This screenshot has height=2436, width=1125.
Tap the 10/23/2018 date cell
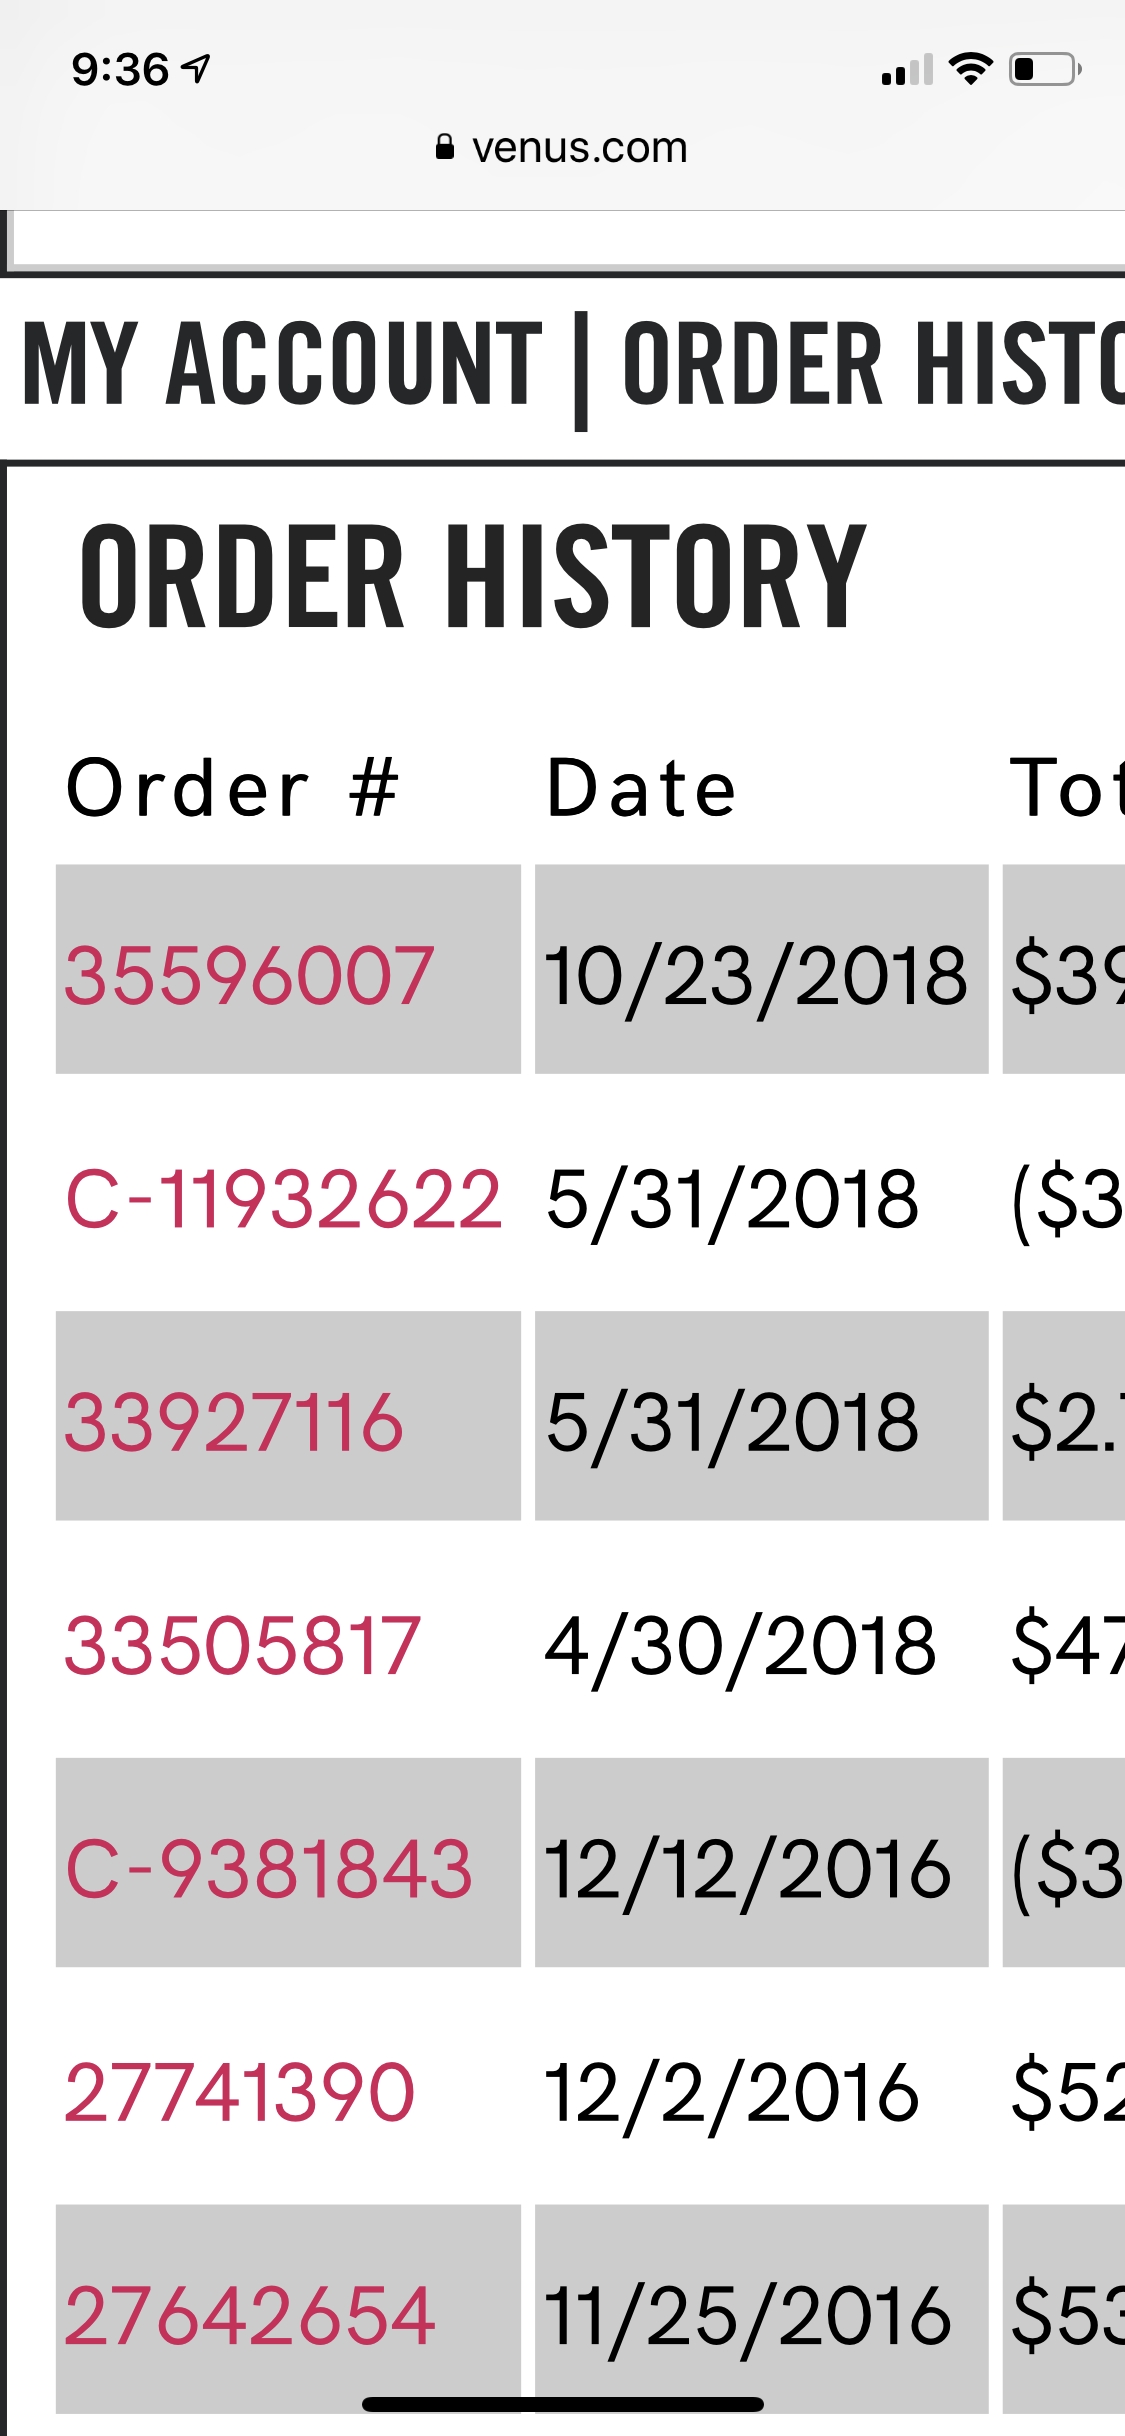coord(756,975)
